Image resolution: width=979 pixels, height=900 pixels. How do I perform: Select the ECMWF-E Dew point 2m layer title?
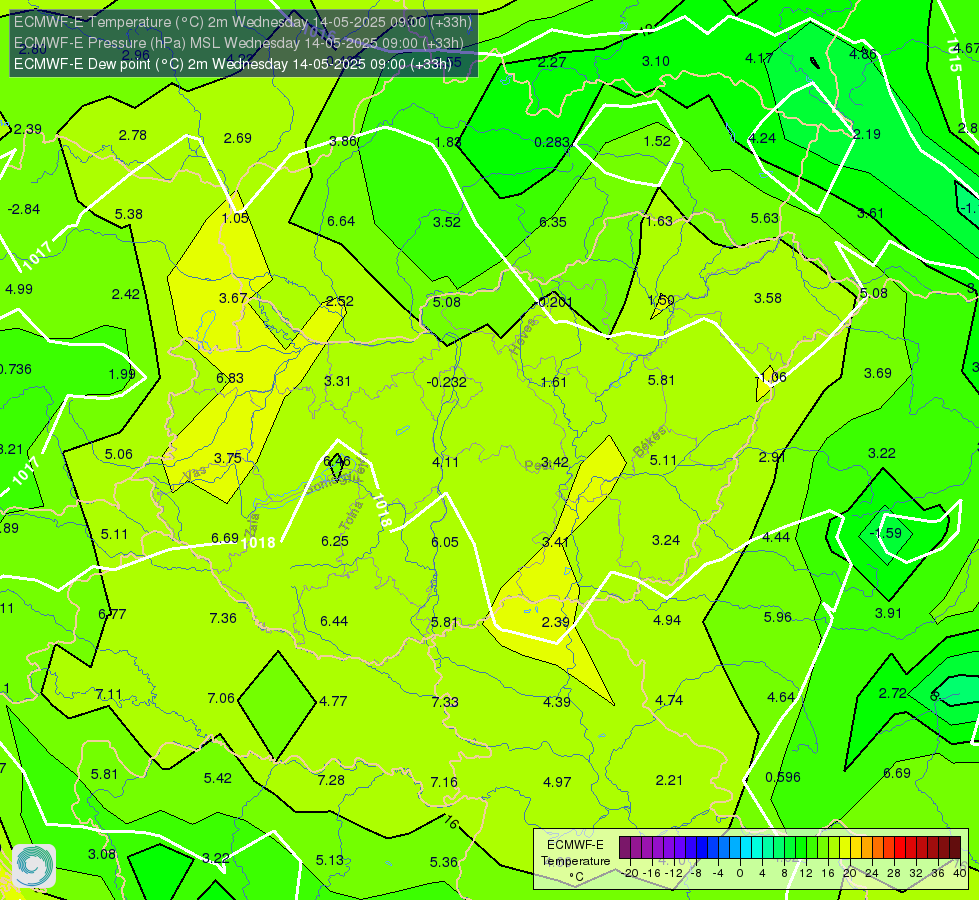click(232, 64)
